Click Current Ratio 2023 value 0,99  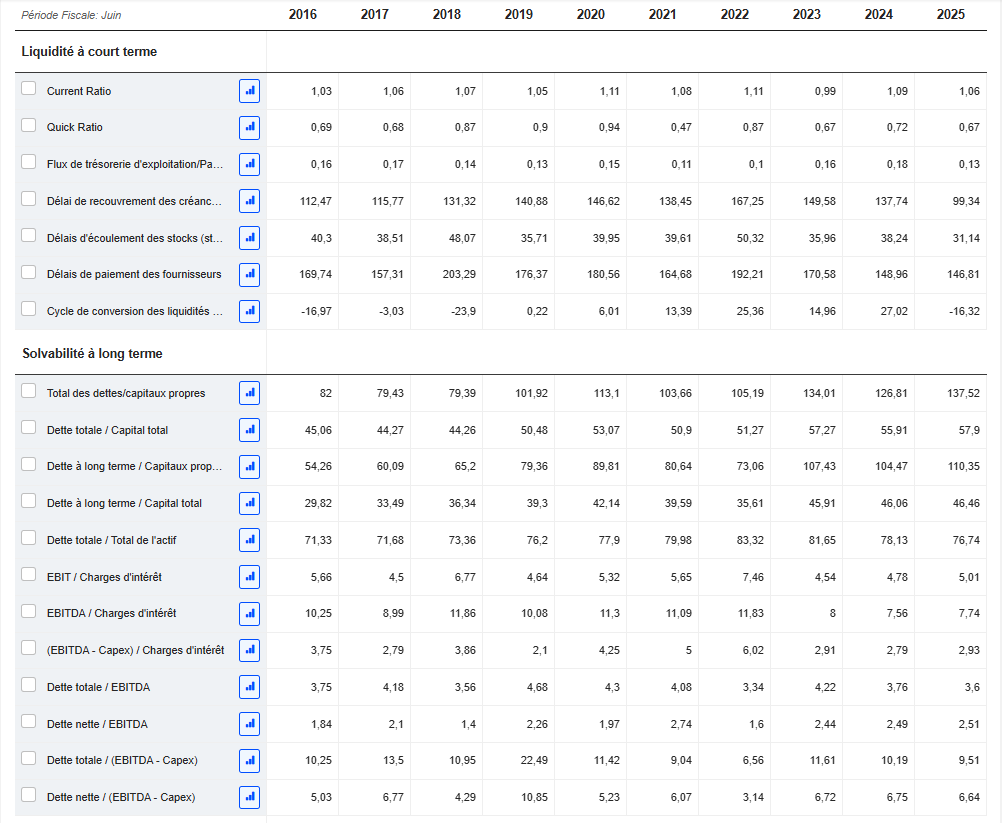click(825, 91)
